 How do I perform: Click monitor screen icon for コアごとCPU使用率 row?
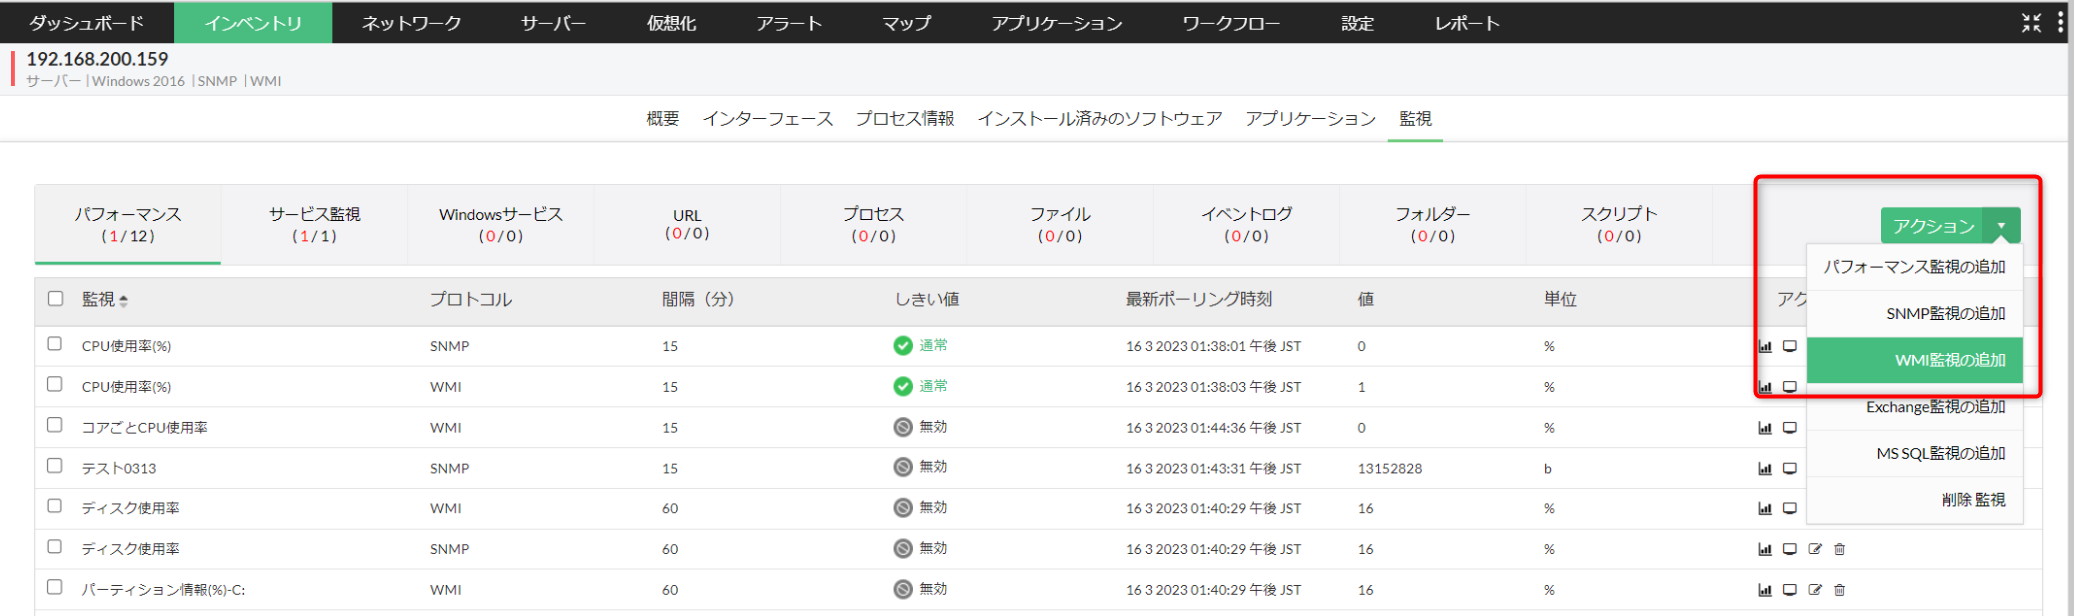pyautogui.click(x=1790, y=428)
